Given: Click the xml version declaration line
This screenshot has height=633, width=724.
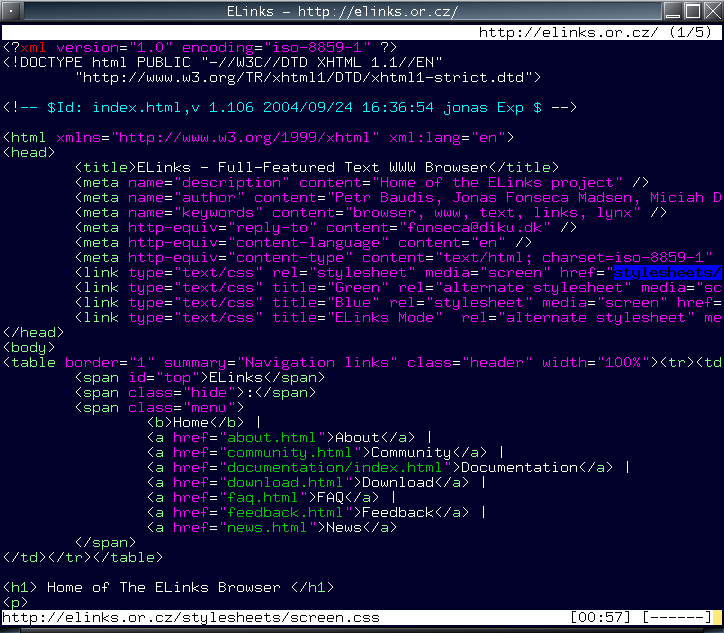Looking at the screenshot, I should pyautogui.click(x=200, y=48).
